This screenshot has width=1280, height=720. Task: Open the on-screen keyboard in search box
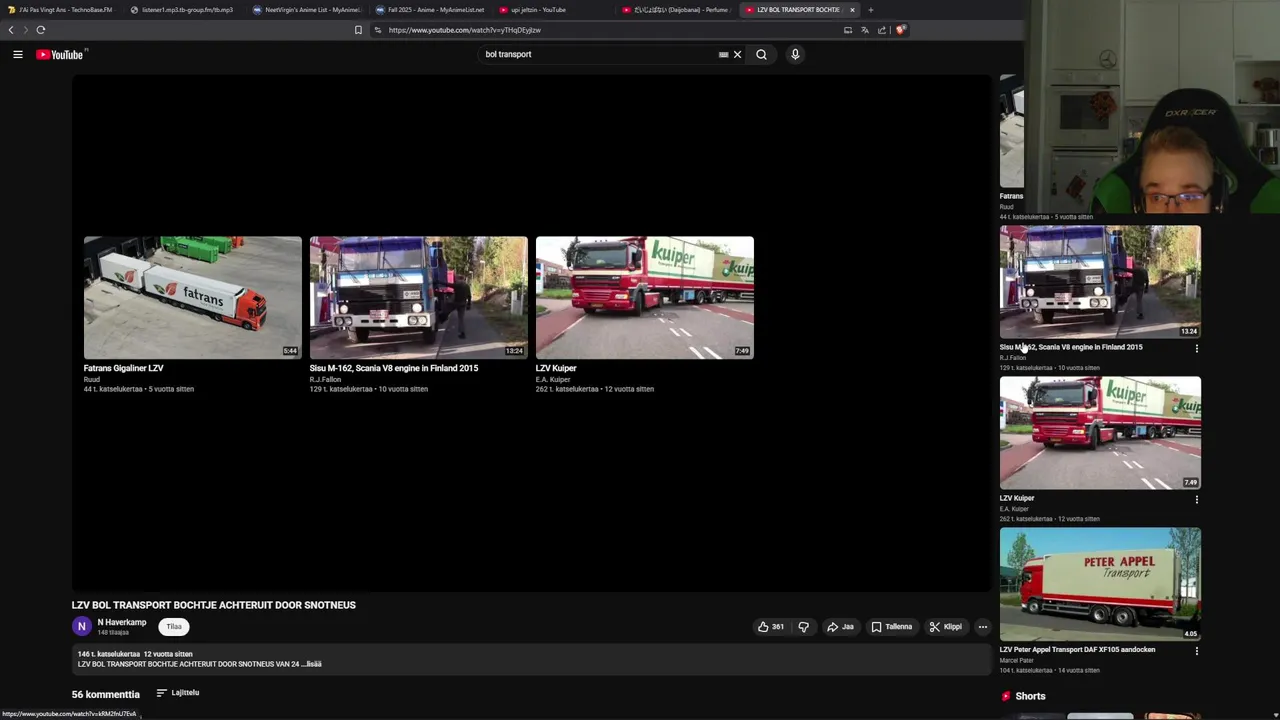[723, 55]
